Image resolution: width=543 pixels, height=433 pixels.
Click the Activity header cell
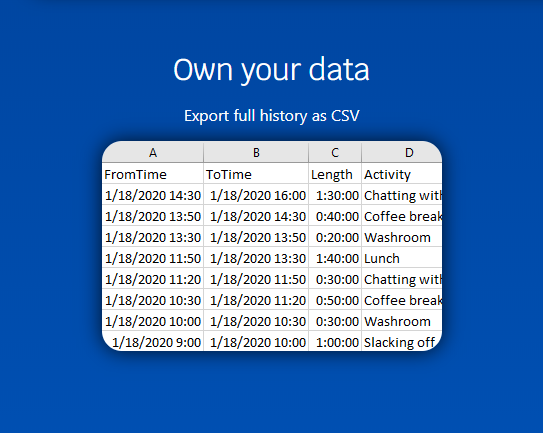click(x=402, y=174)
